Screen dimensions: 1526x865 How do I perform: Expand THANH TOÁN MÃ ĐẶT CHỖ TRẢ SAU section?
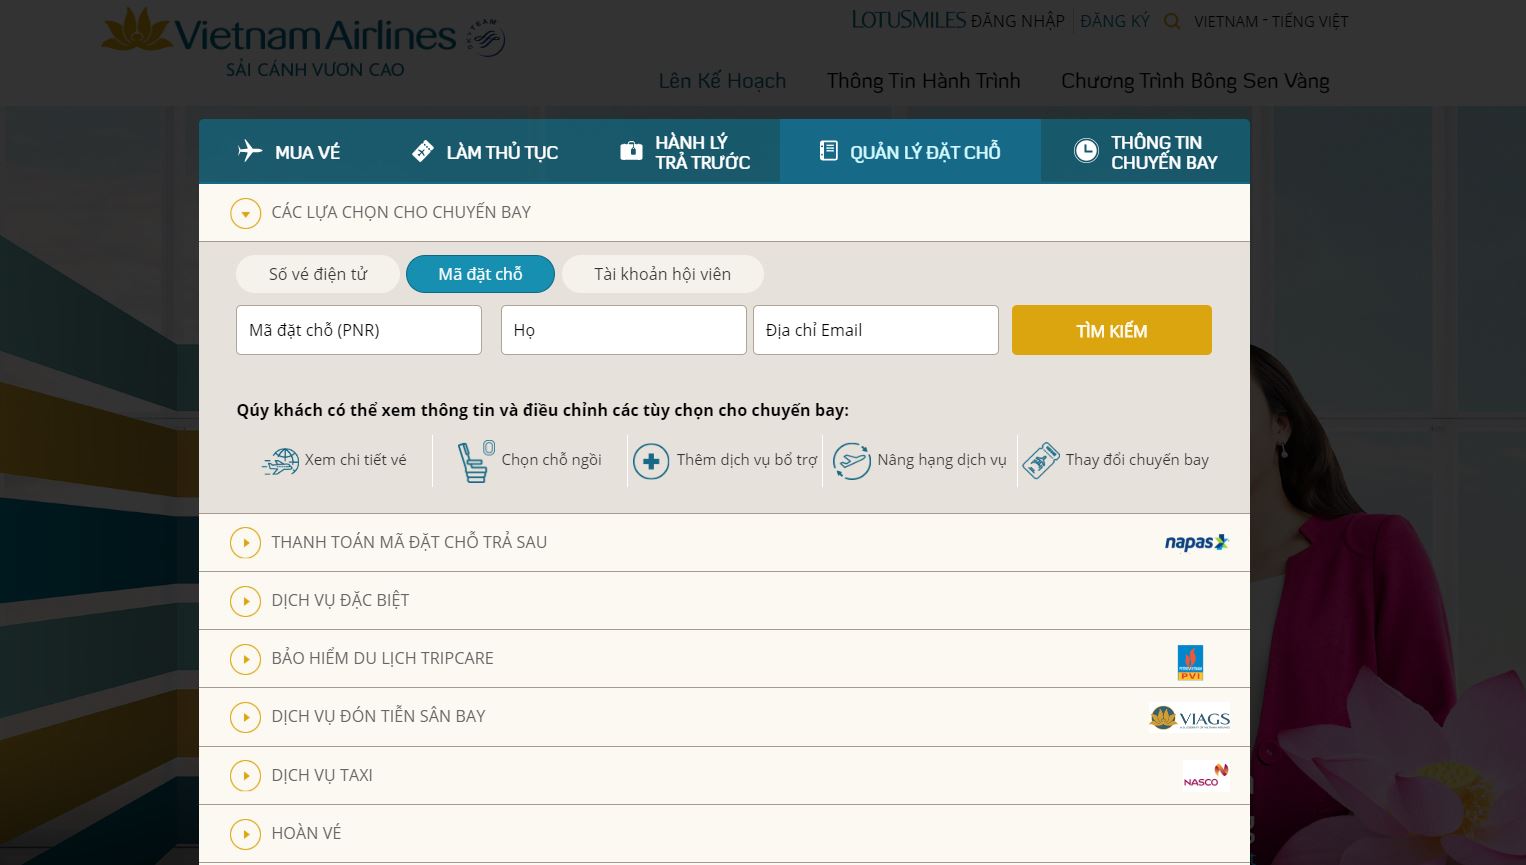click(x=245, y=542)
